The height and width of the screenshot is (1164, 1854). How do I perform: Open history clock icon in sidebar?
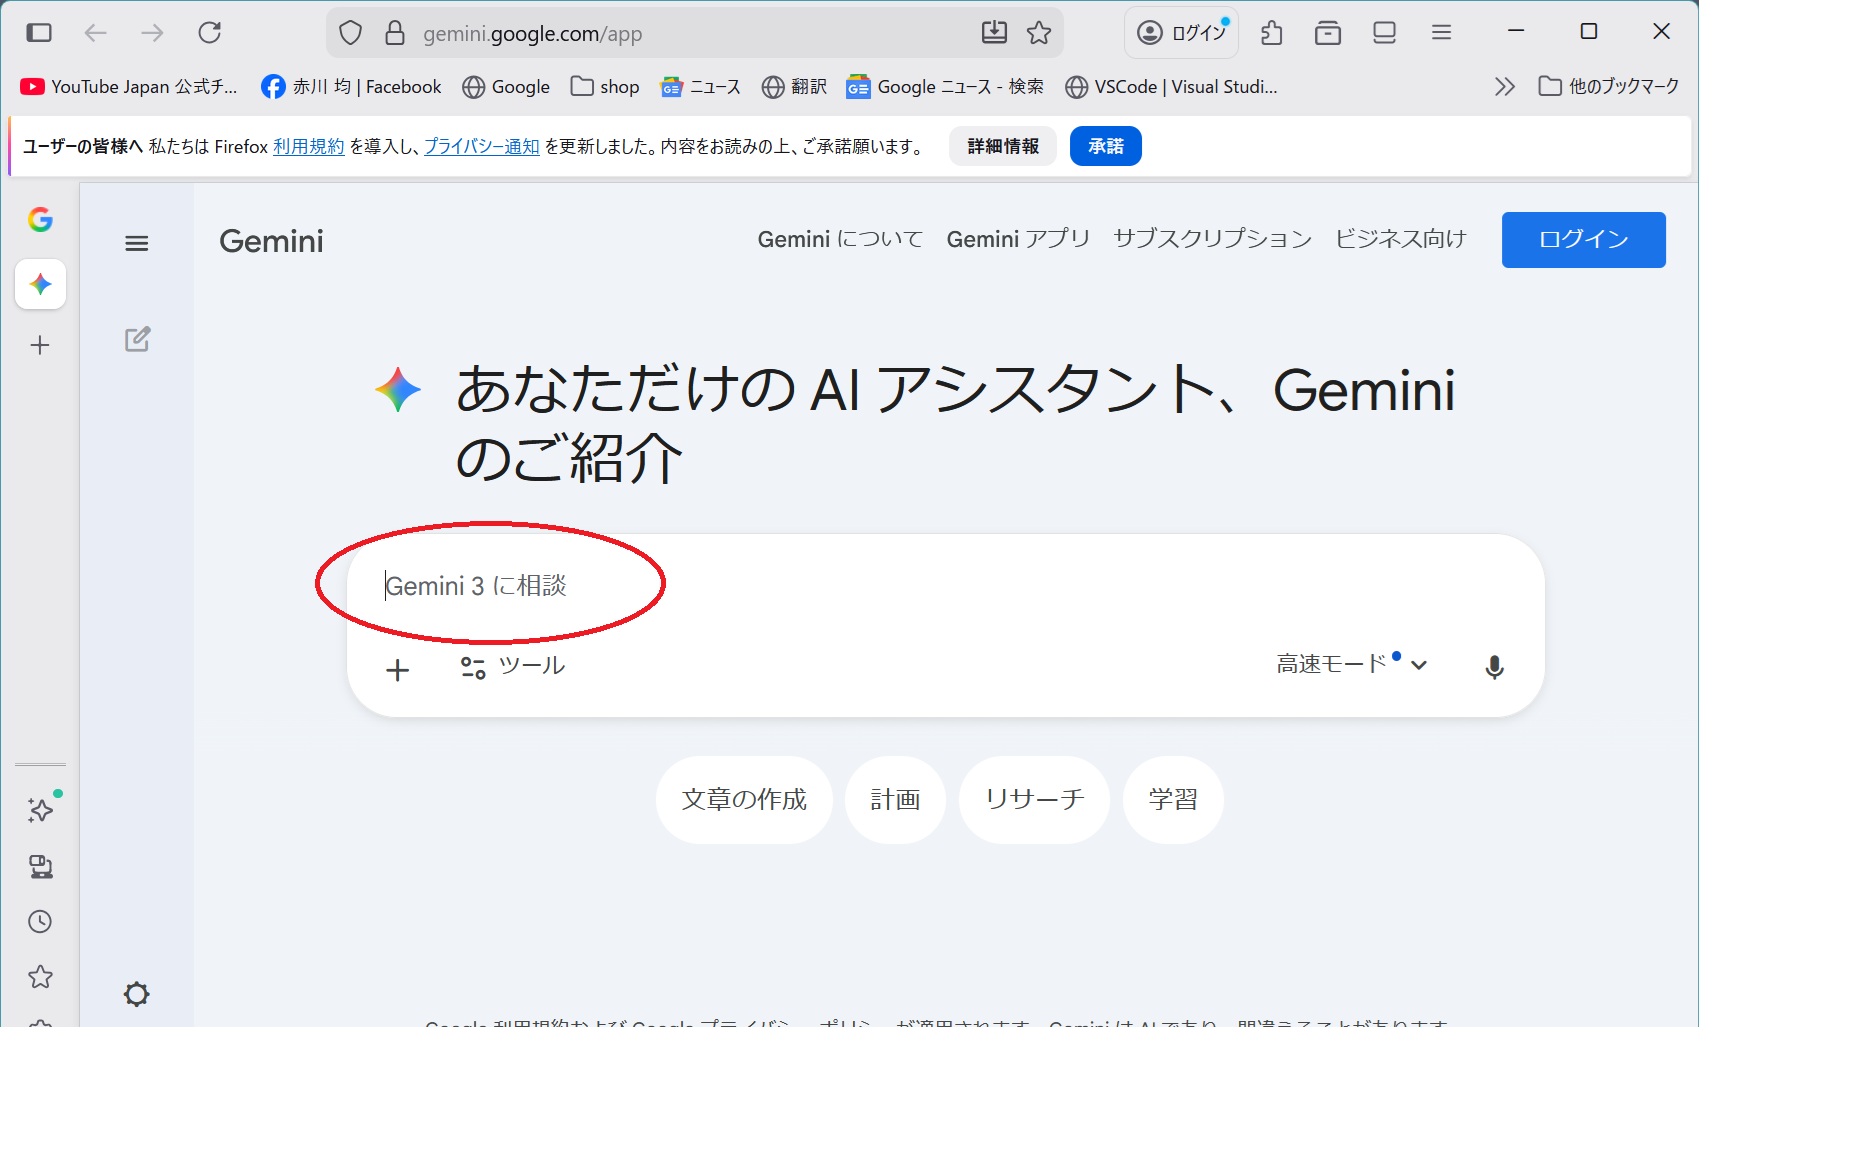click(41, 922)
